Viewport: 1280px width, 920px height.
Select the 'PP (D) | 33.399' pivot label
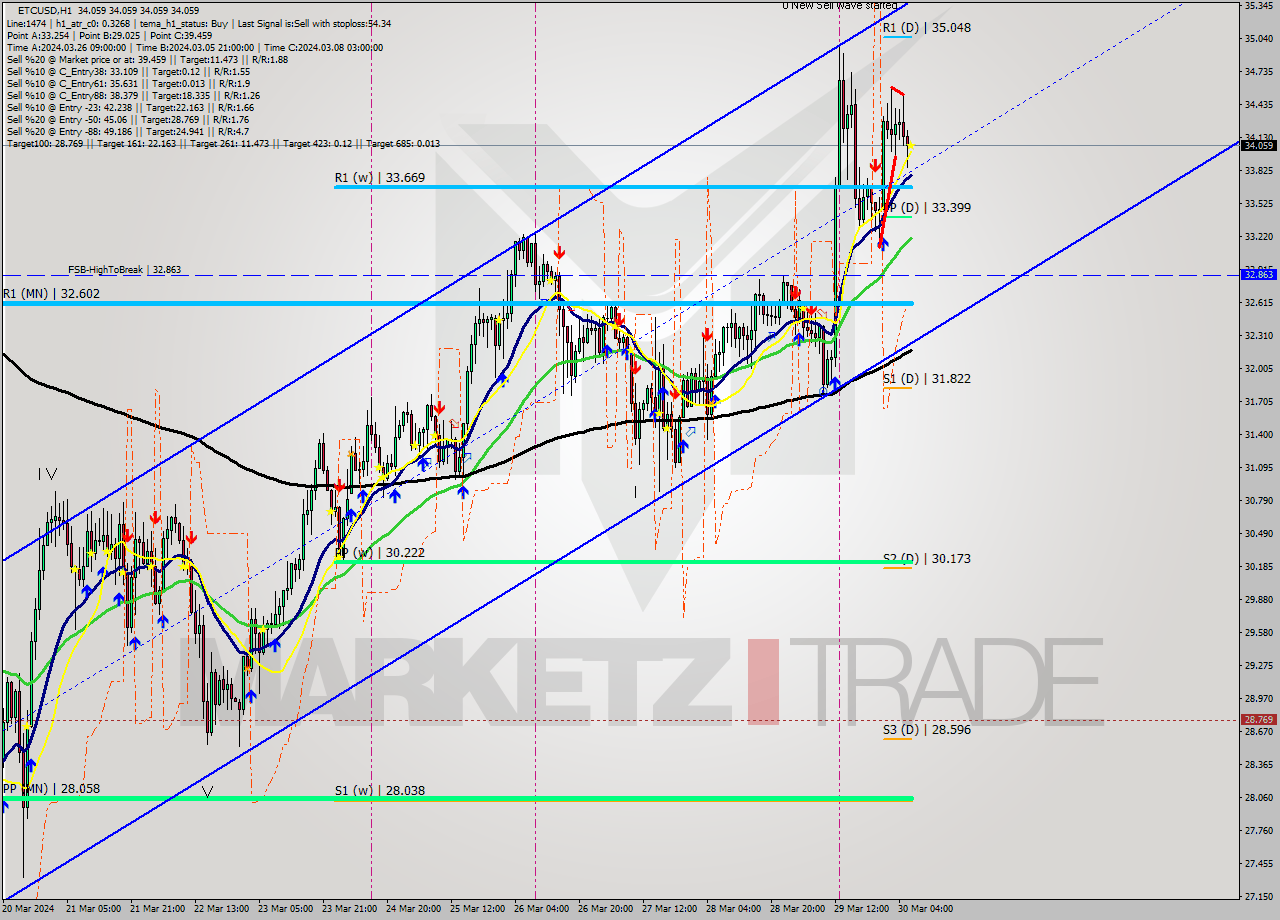coord(929,208)
